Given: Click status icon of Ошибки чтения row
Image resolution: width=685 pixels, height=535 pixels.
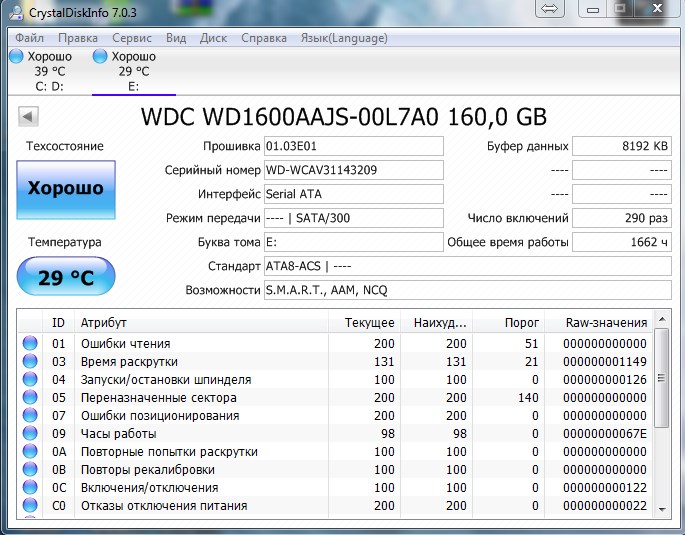Looking at the screenshot, I should (x=30, y=343).
